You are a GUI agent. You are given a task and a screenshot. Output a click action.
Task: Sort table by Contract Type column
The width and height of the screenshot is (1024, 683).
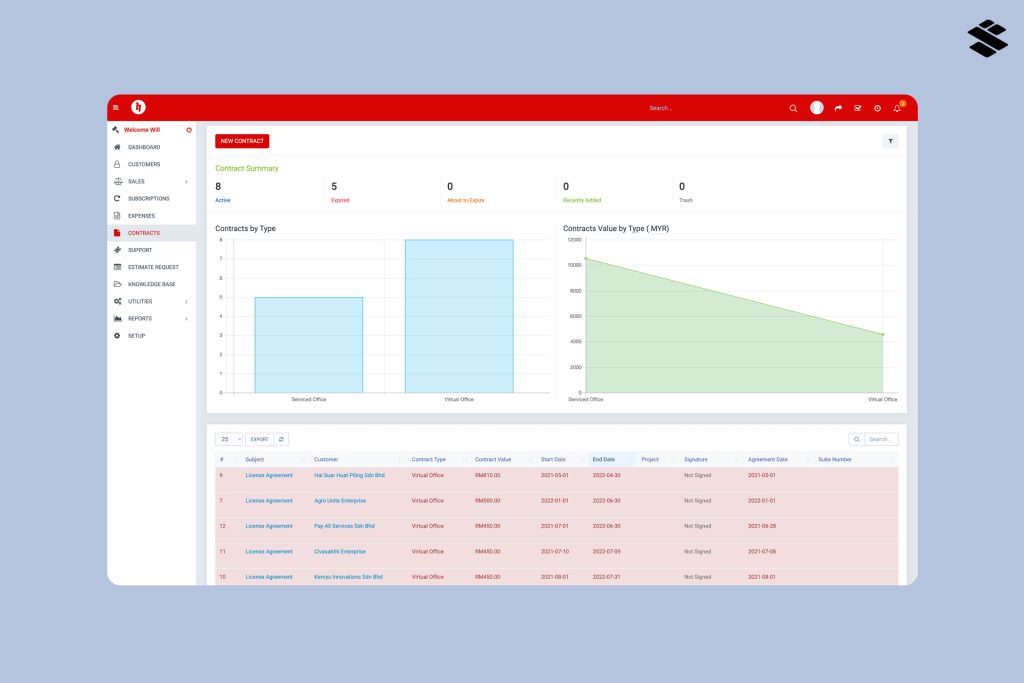[428, 460]
